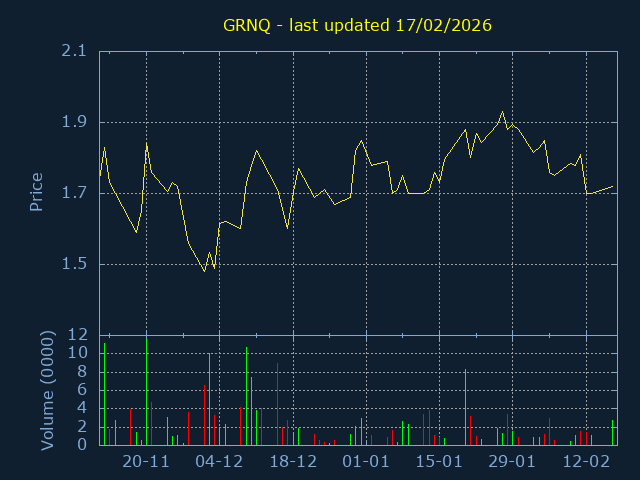640x480 pixels.
Task: Click the lowest price dip before 04-12
Action: pos(204,271)
